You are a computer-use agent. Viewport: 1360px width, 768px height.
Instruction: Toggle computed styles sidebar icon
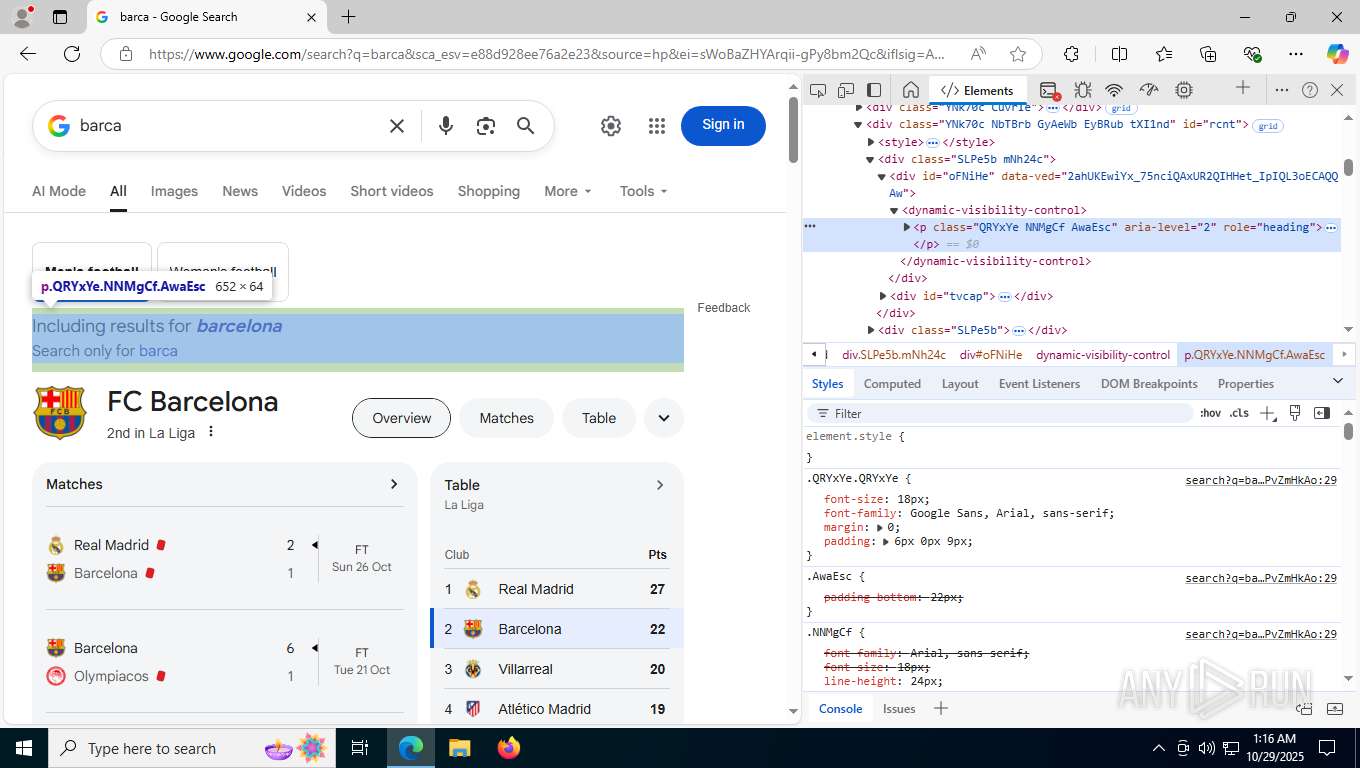point(1322,413)
